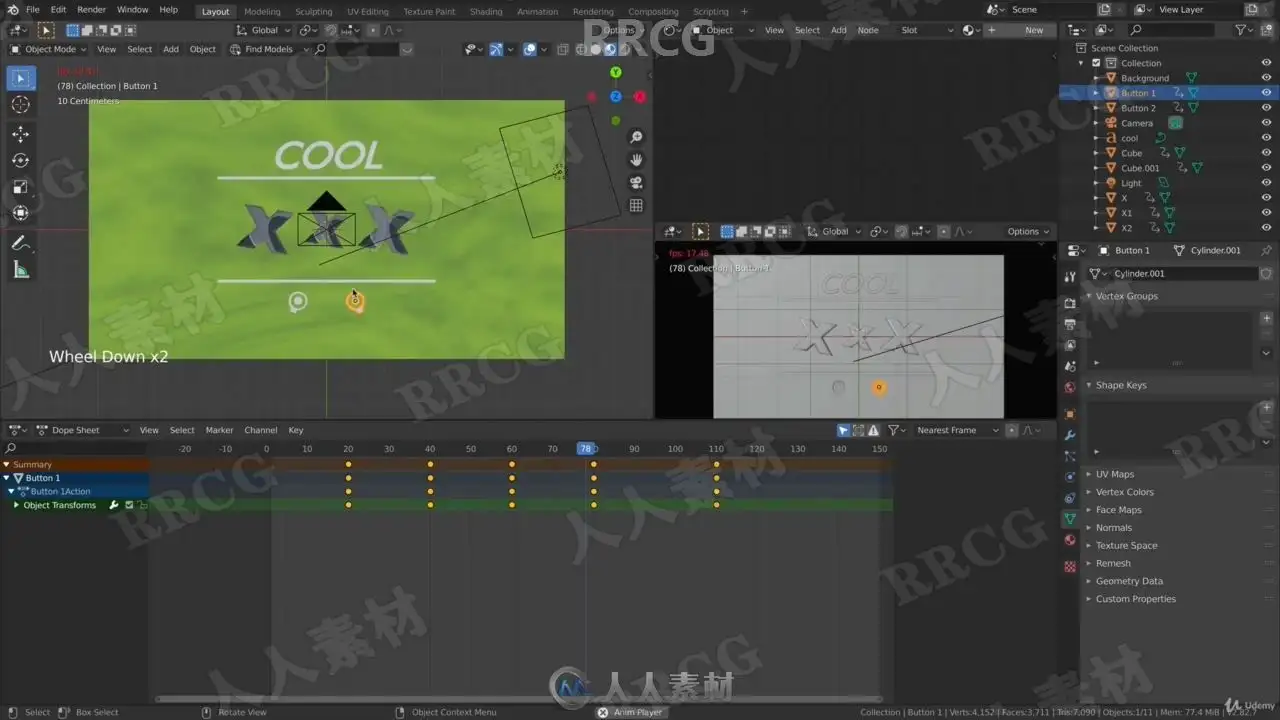The image size is (1280, 720).
Task: Switch to the Shading workspace tab
Action: tap(486, 11)
